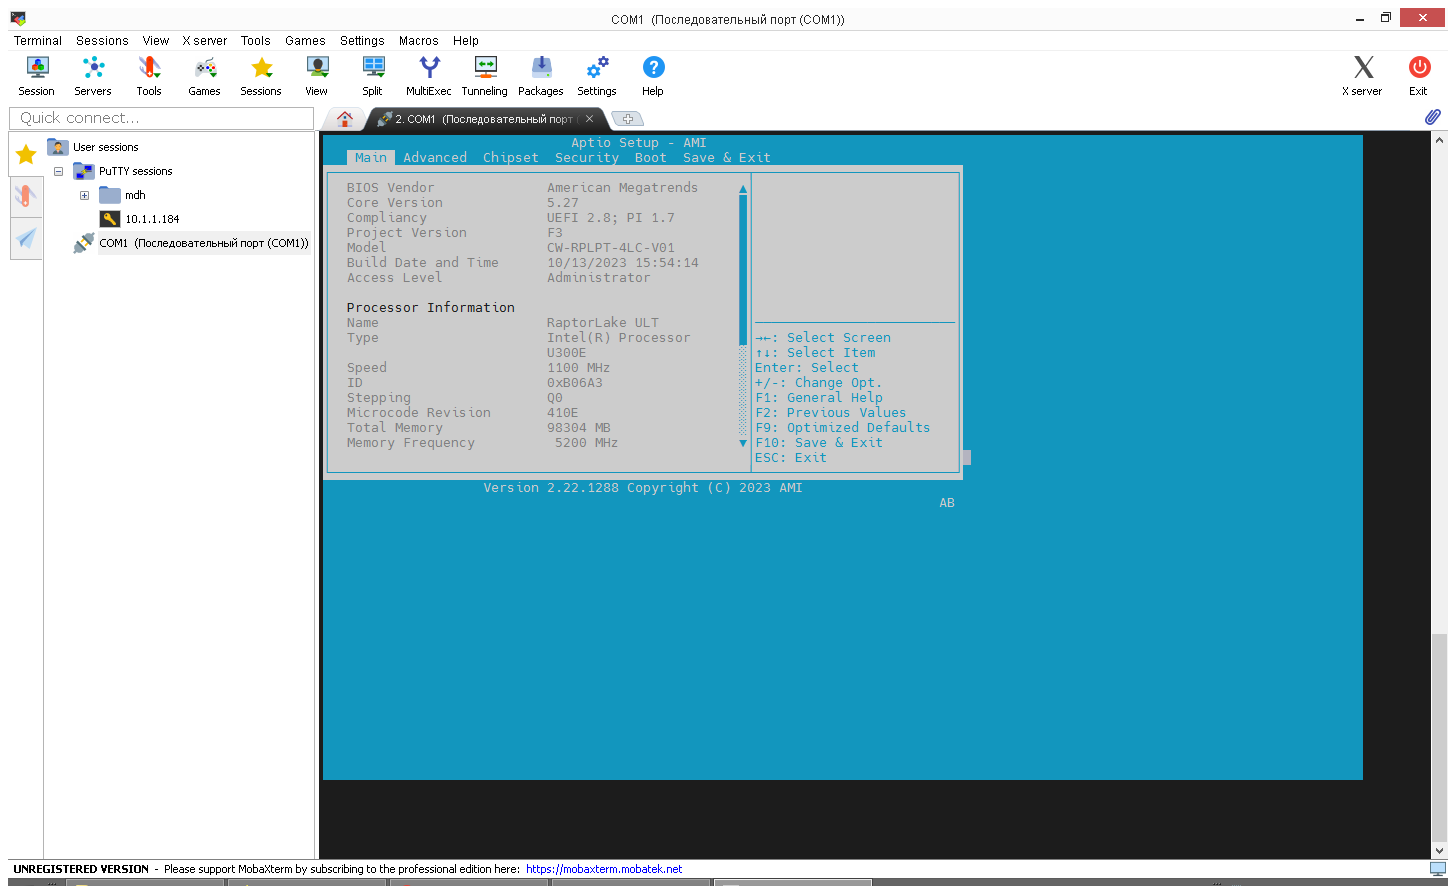Select the BIOS Save & Exit tab
Image resolution: width=1456 pixels, height=886 pixels.
point(727,158)
